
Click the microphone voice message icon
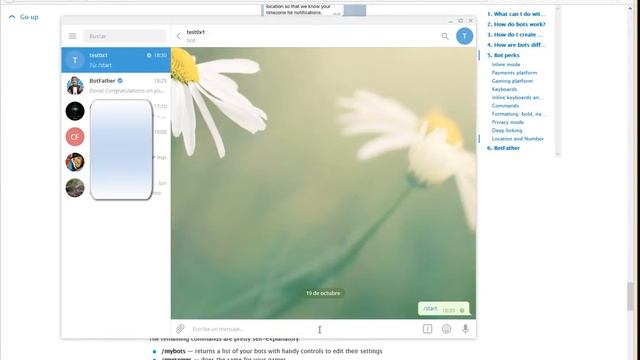pos(465,329)
